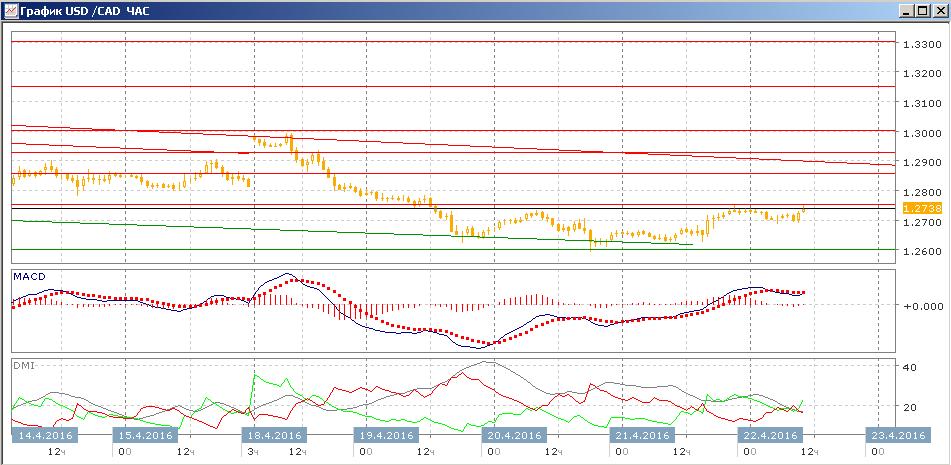The width and height of the screenshot is (951, 465).
Task: Click the chart window title bar icon
Action: coord(10,10)
